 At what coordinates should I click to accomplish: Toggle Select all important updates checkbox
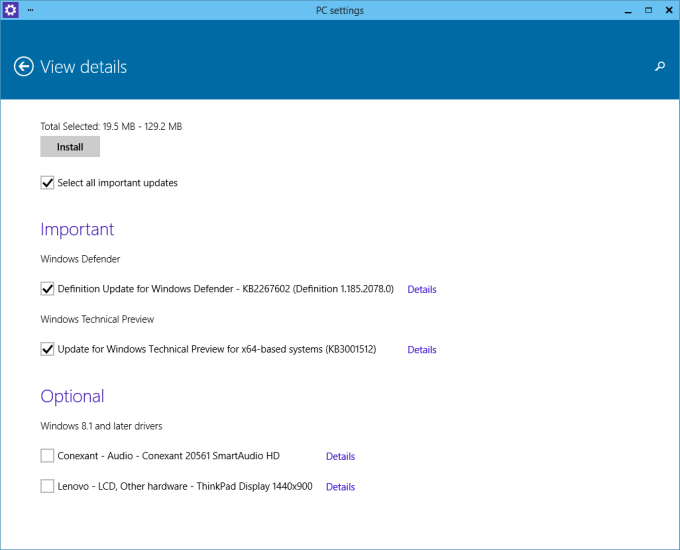pyautogui.click(x=47, y=183)
